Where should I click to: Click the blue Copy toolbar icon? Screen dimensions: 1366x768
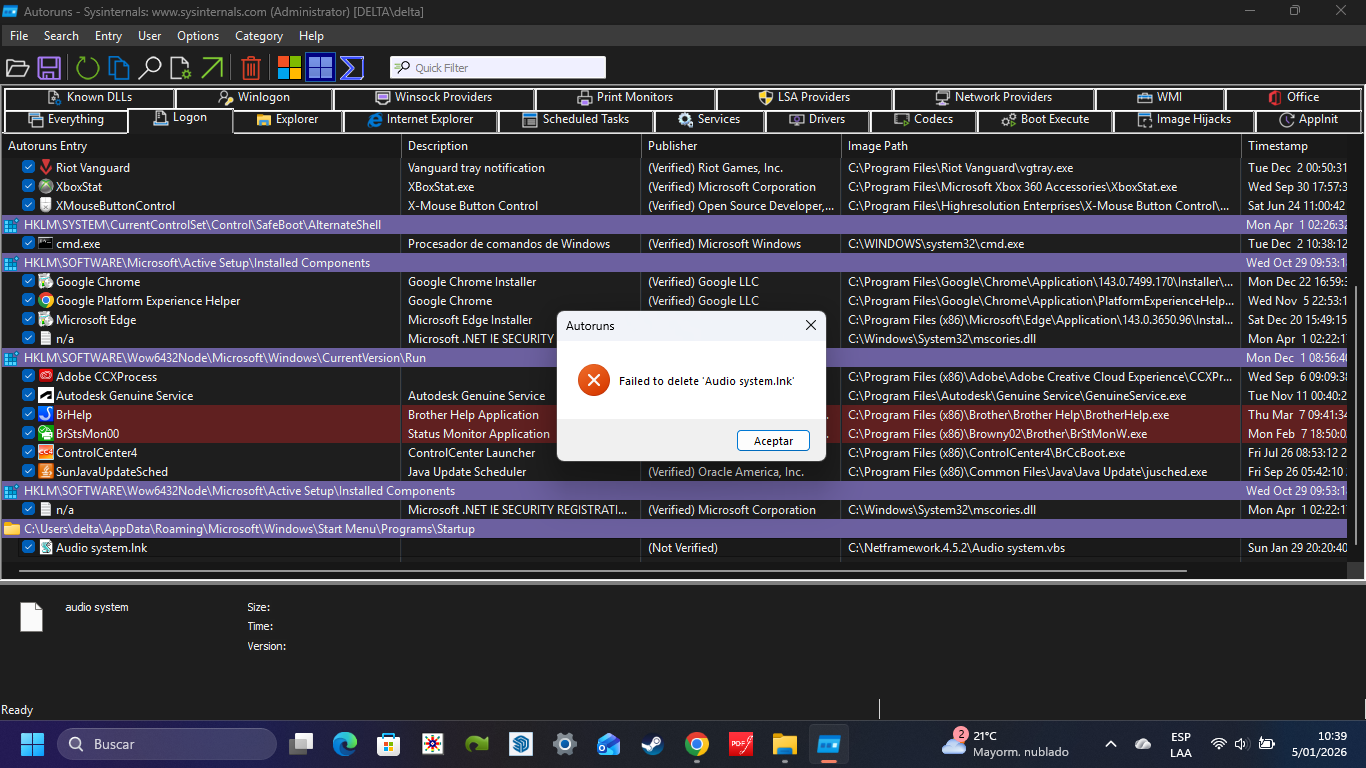point(119,68)
